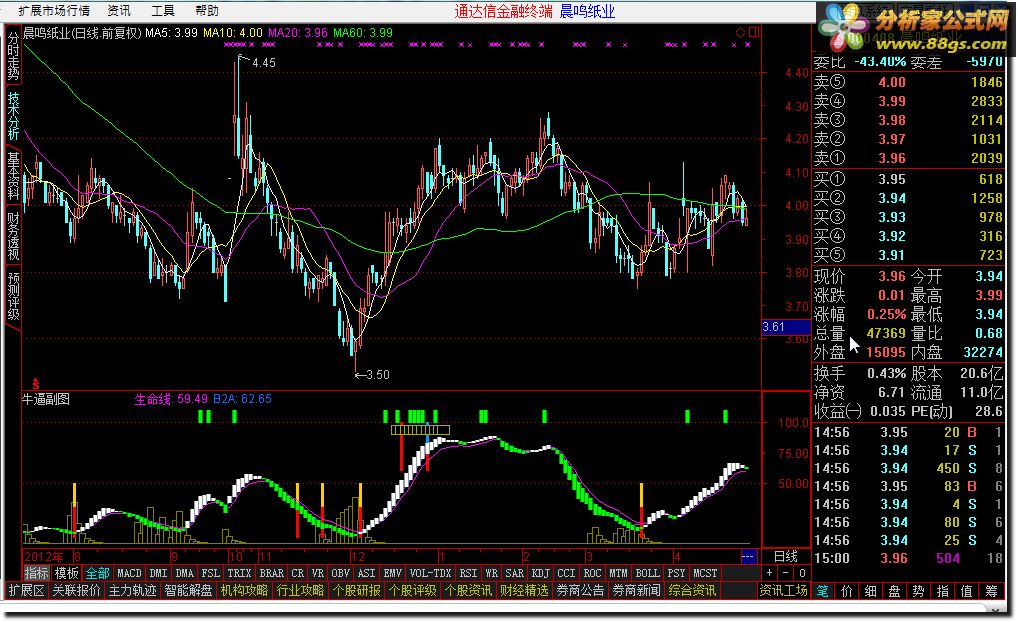This screenshot has height=622, width=1018.
Task: Choose the KDJ indicator
Action: 540,573
